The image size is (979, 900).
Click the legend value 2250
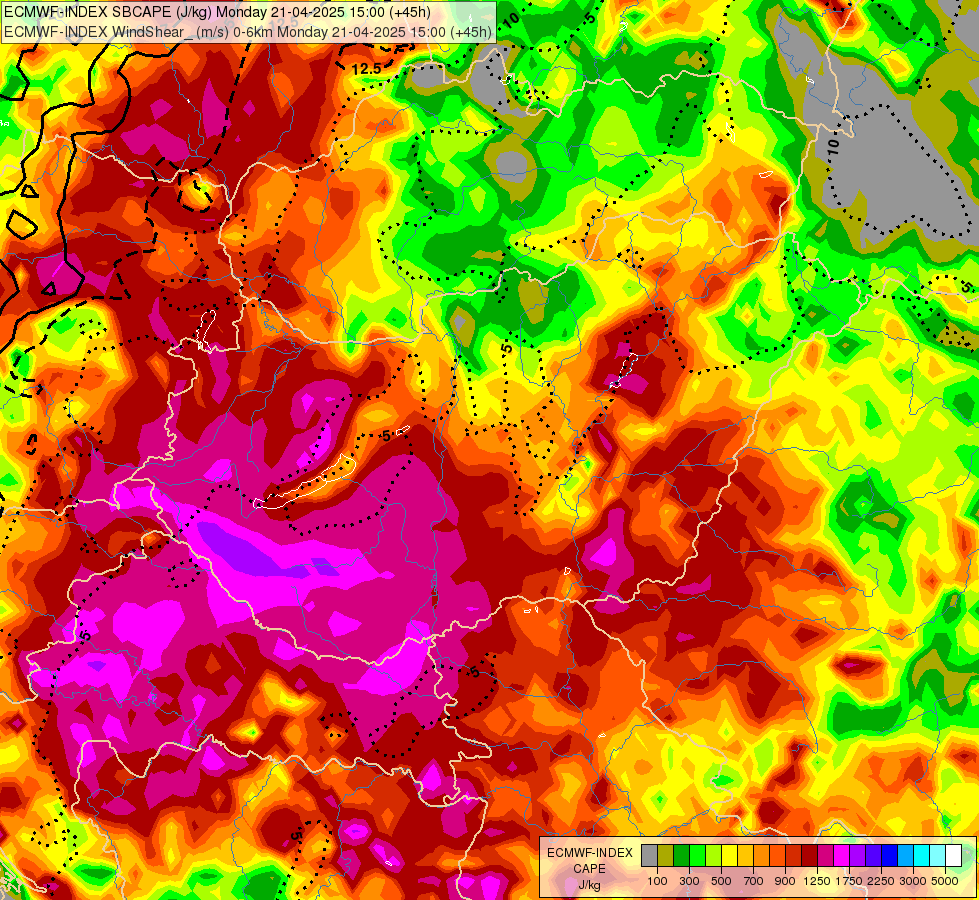pos(881,881)
